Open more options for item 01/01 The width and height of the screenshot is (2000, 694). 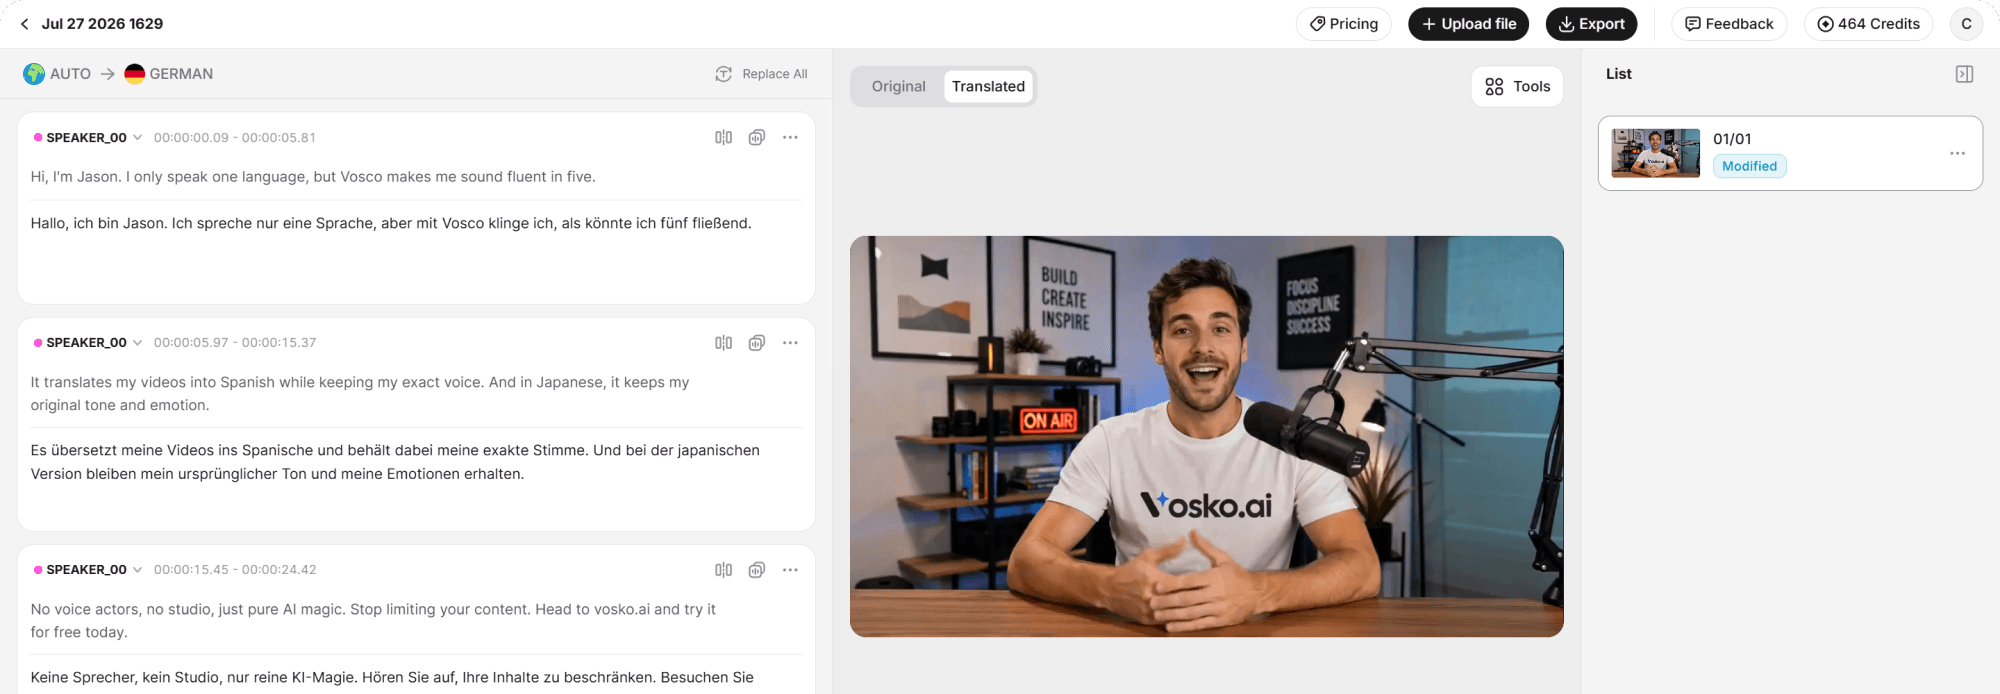[x=1957, y=153]
